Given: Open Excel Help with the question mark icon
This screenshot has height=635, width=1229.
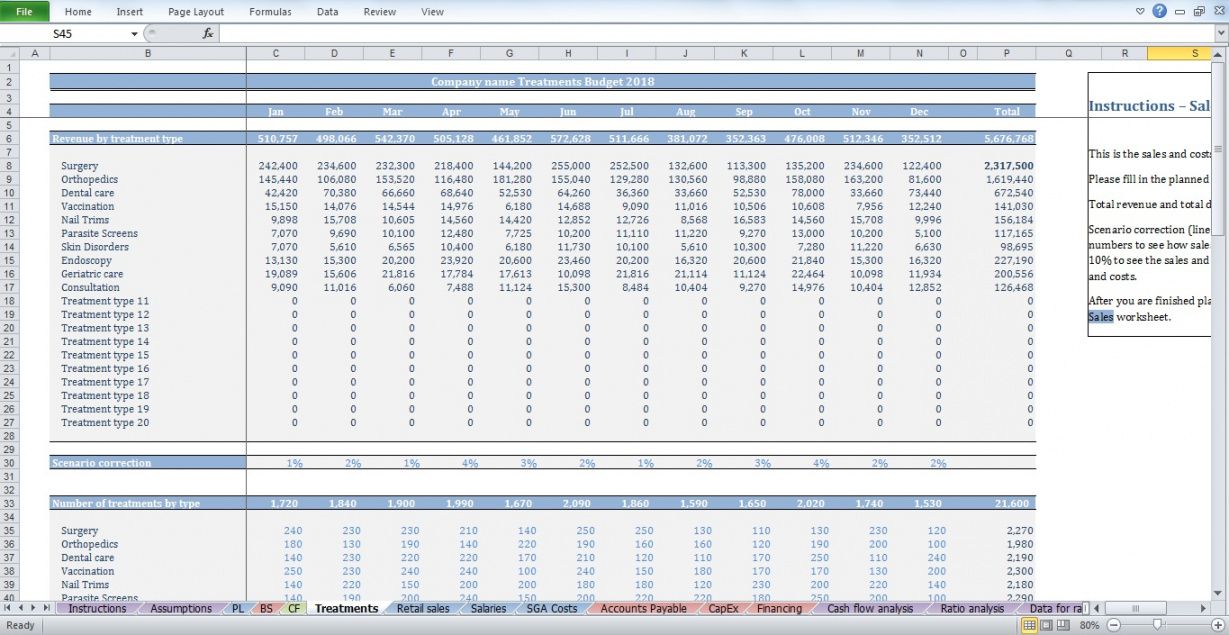Looking at the screenshot, I should 1159,11.
